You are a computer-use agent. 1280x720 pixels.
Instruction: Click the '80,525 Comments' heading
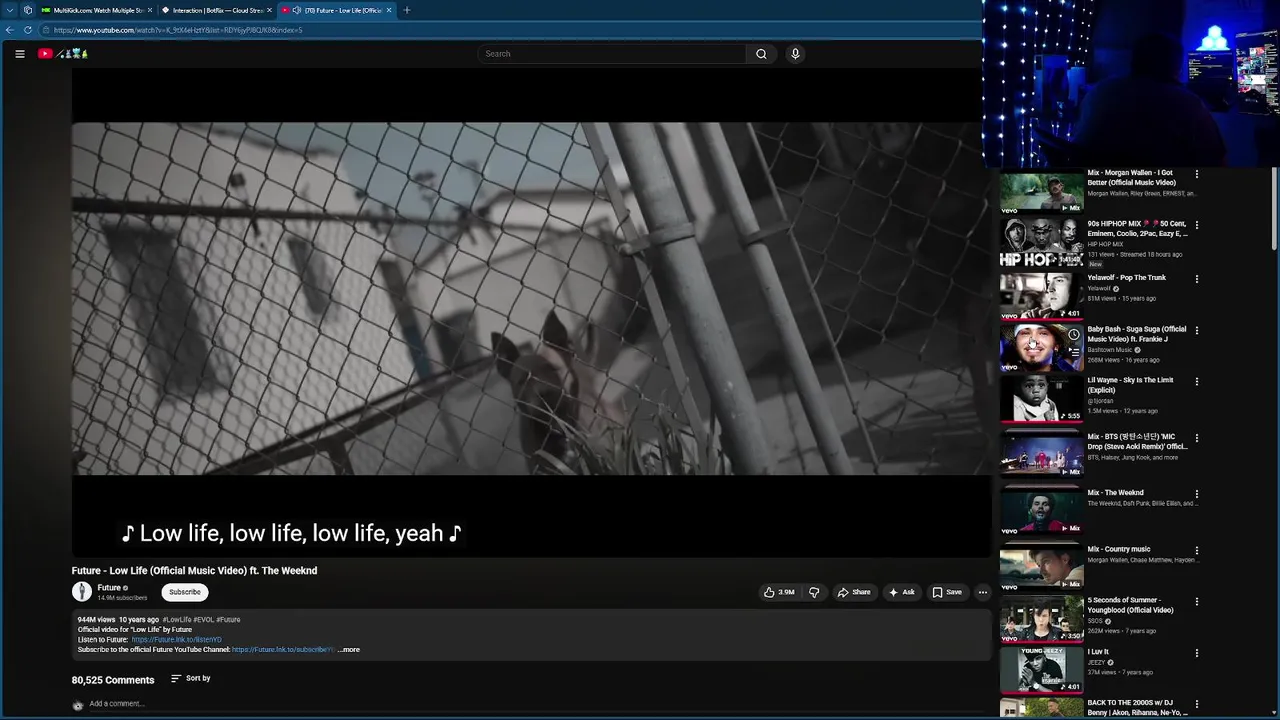[x=113, y=680]
